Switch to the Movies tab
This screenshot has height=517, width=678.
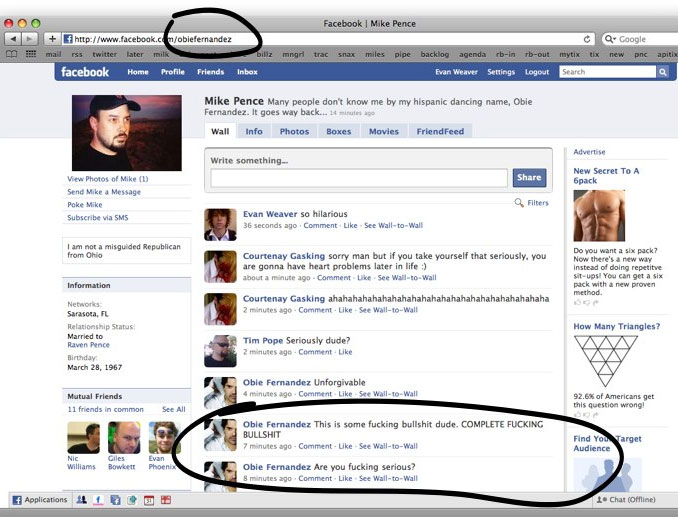384,131
